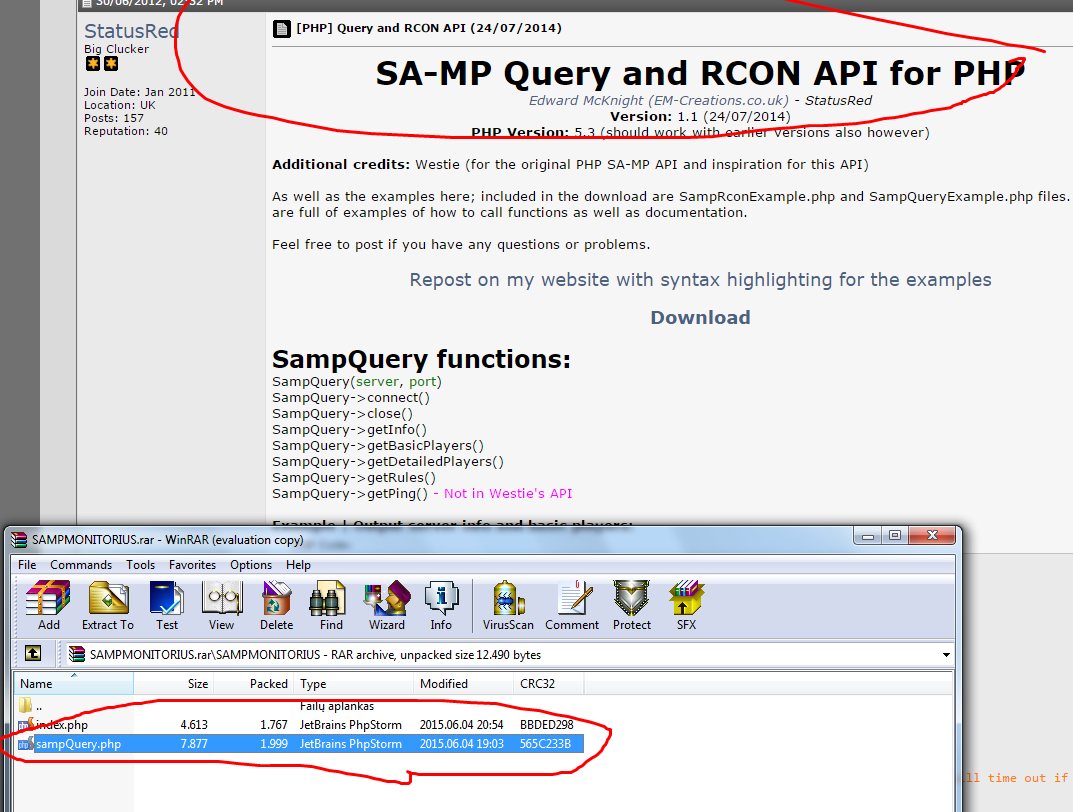Open the WinRAR File menu
The width and height of the screenshot is (1073, 812).
click(27, 564)
